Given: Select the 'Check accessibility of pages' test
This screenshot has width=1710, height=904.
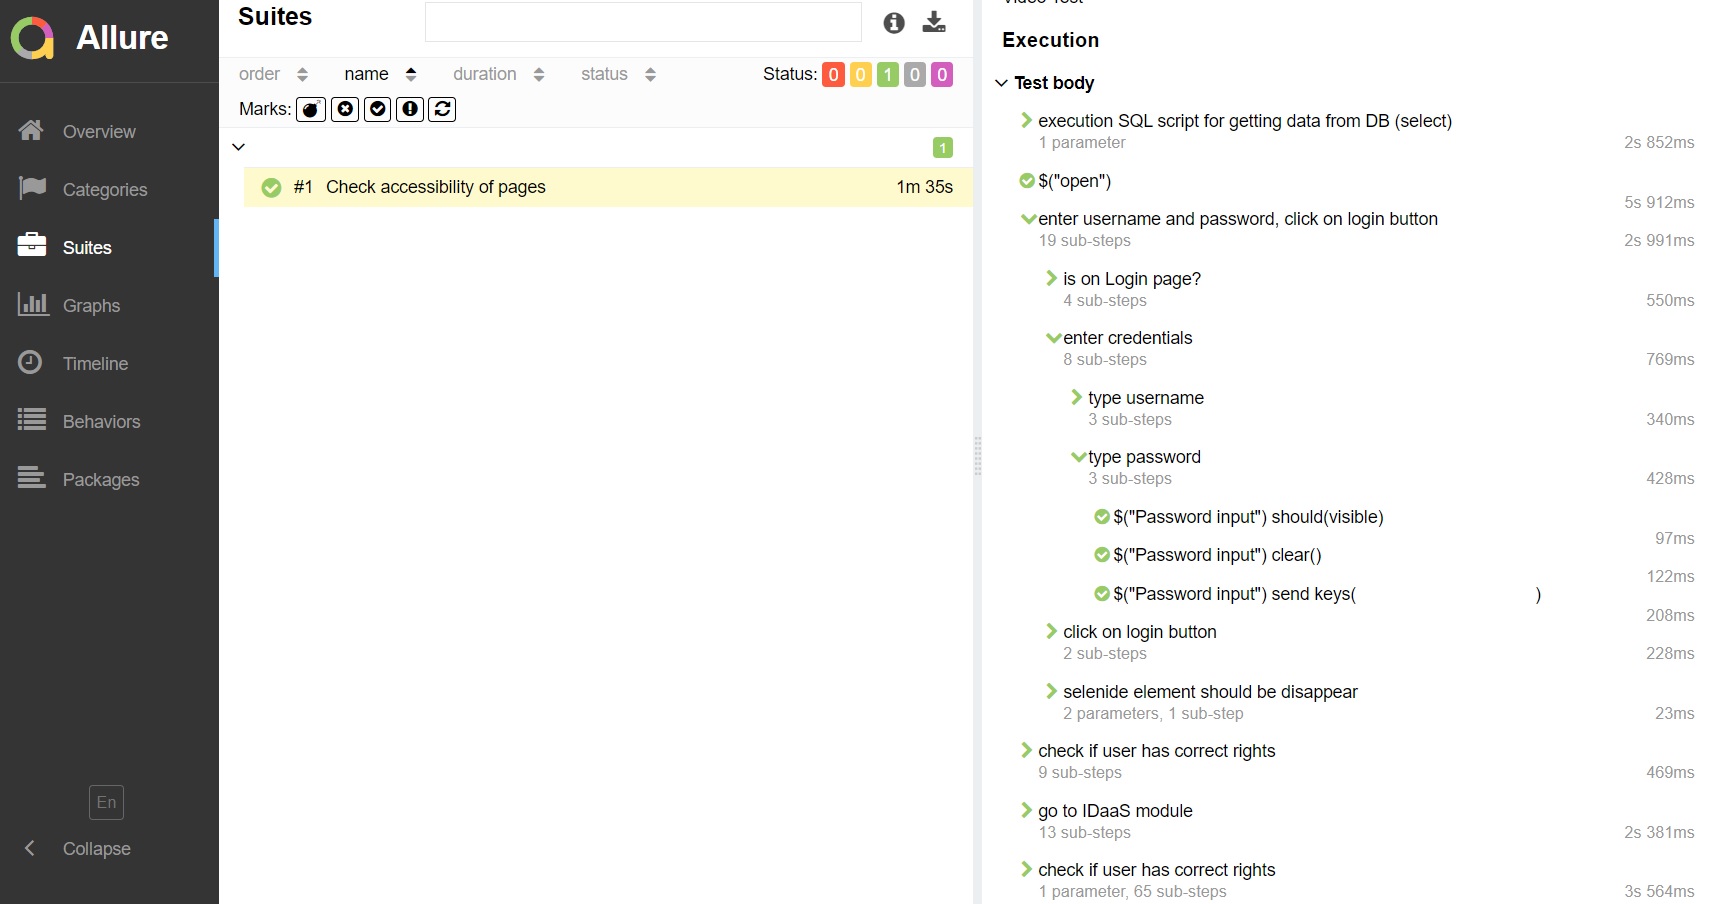Looking at the screenshot, I should (x=435, y=187).
